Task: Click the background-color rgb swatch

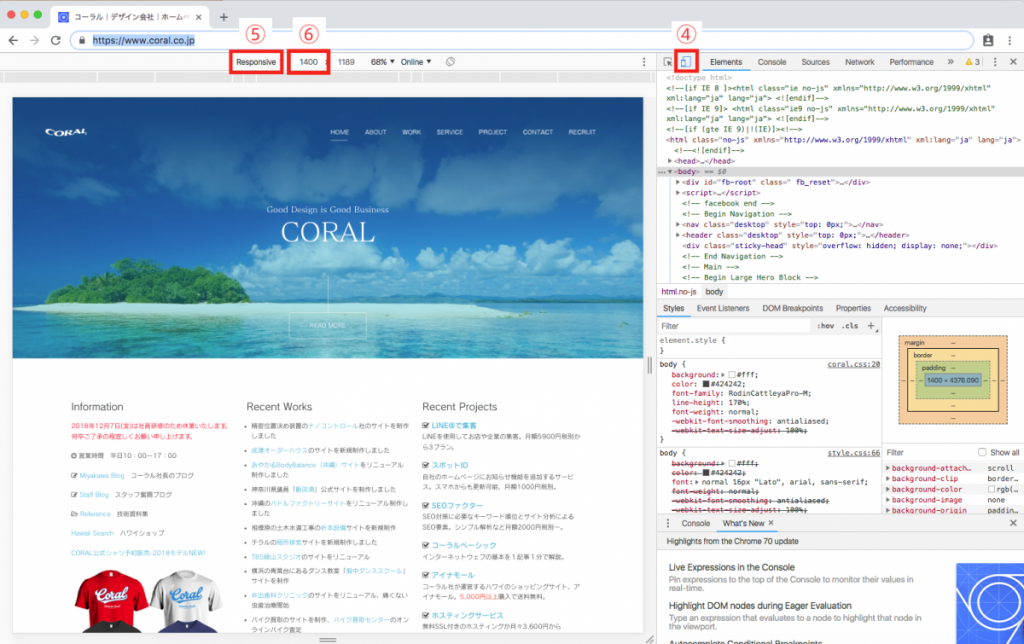Action: coord(991,489)
